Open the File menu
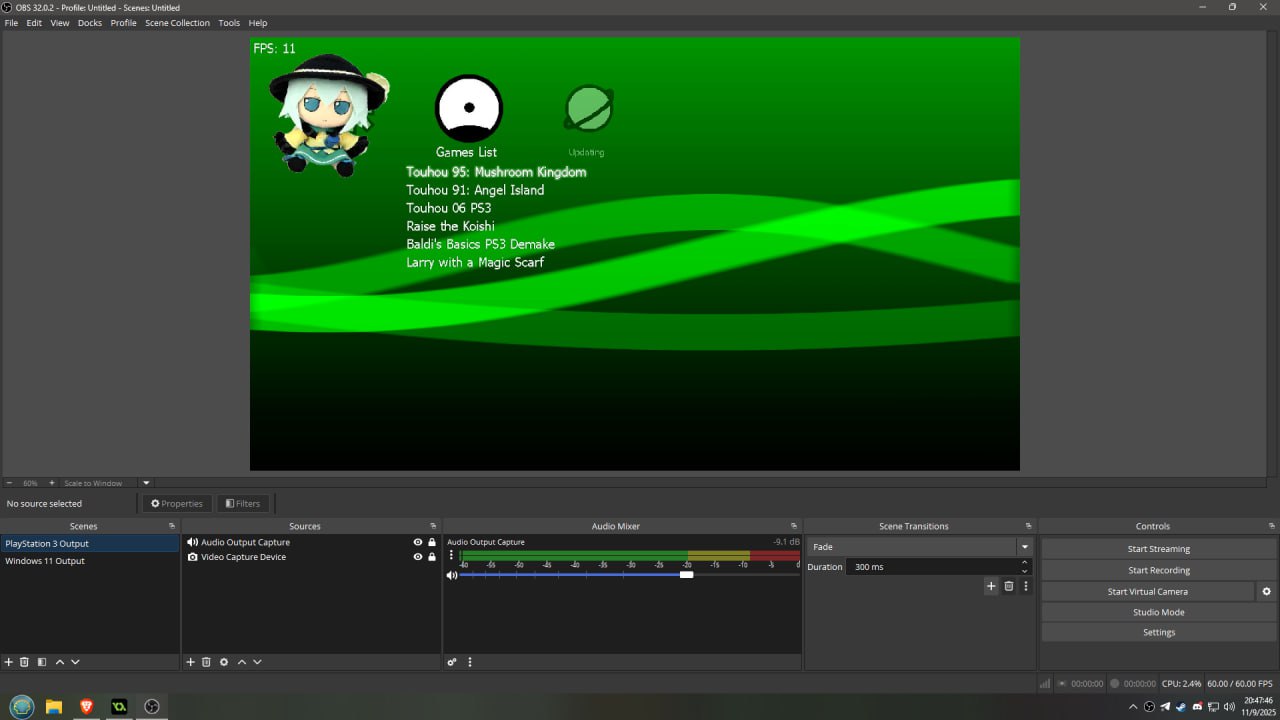1280x720 pixels. click(11, 23)
